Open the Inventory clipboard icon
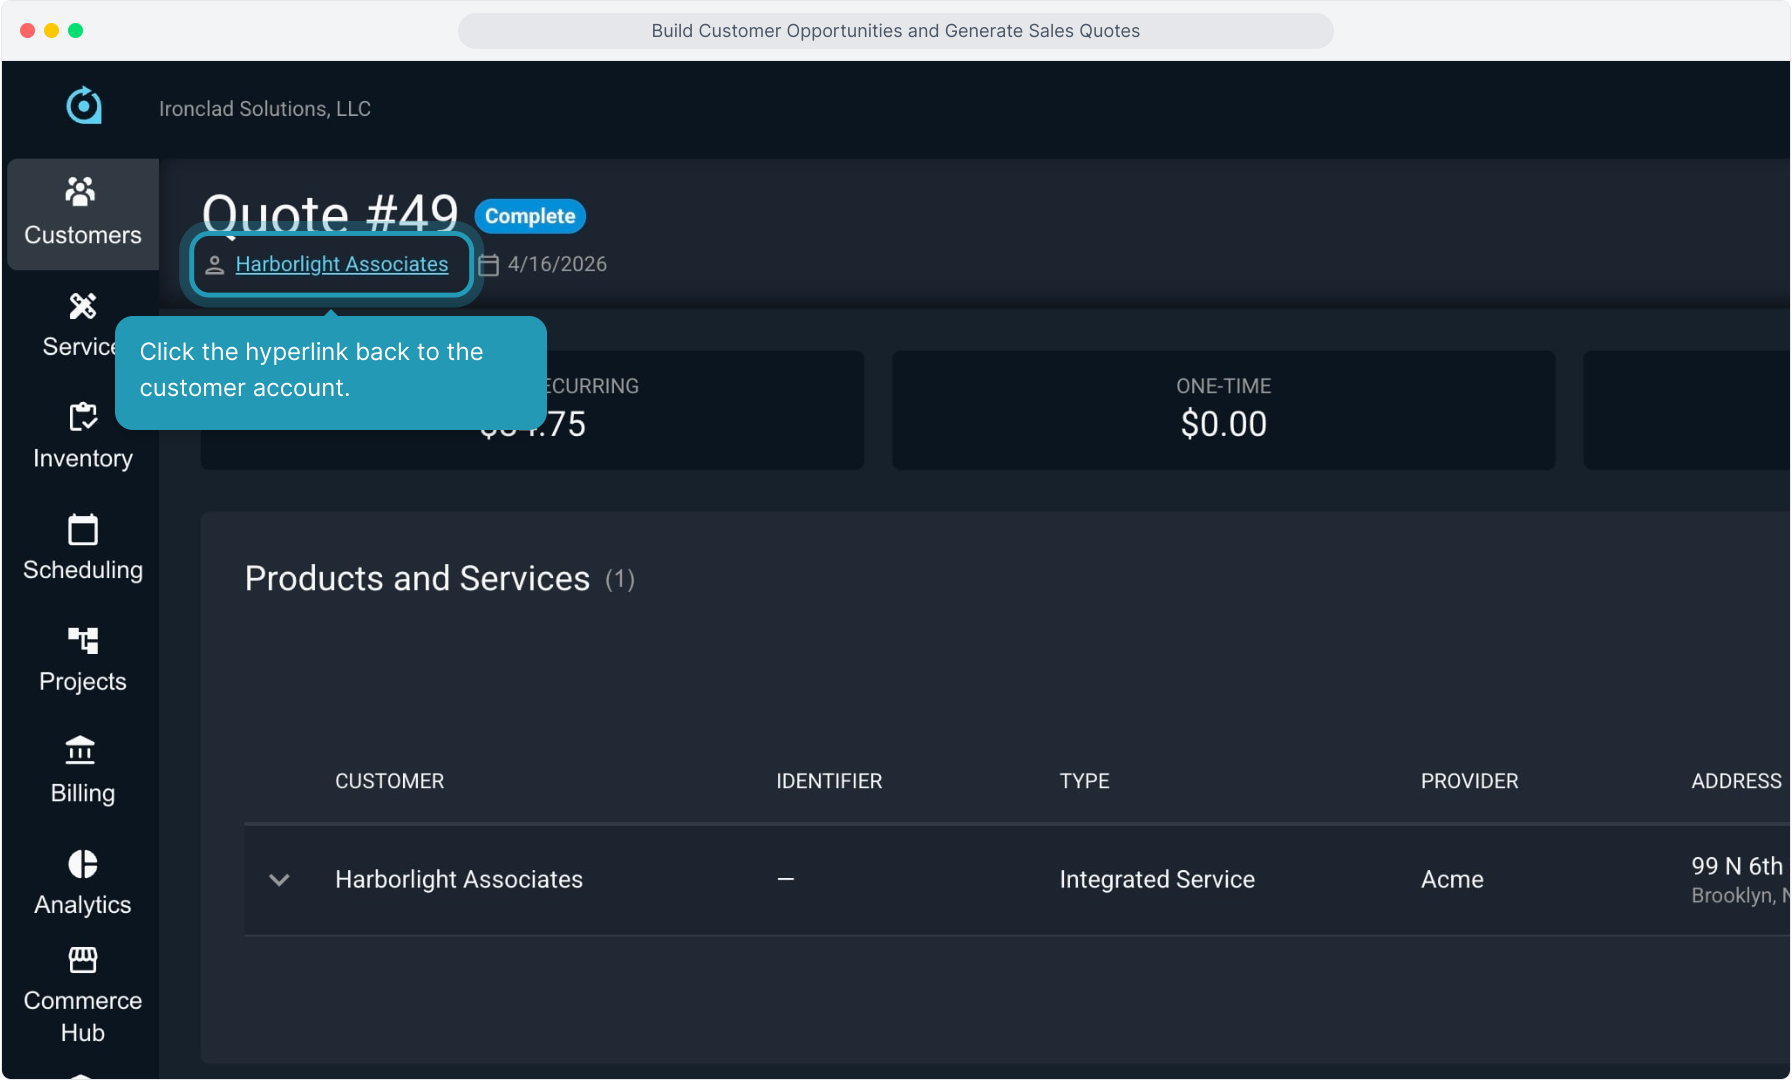Screen dimensions: 1792x1080 (x=82, y=417)
